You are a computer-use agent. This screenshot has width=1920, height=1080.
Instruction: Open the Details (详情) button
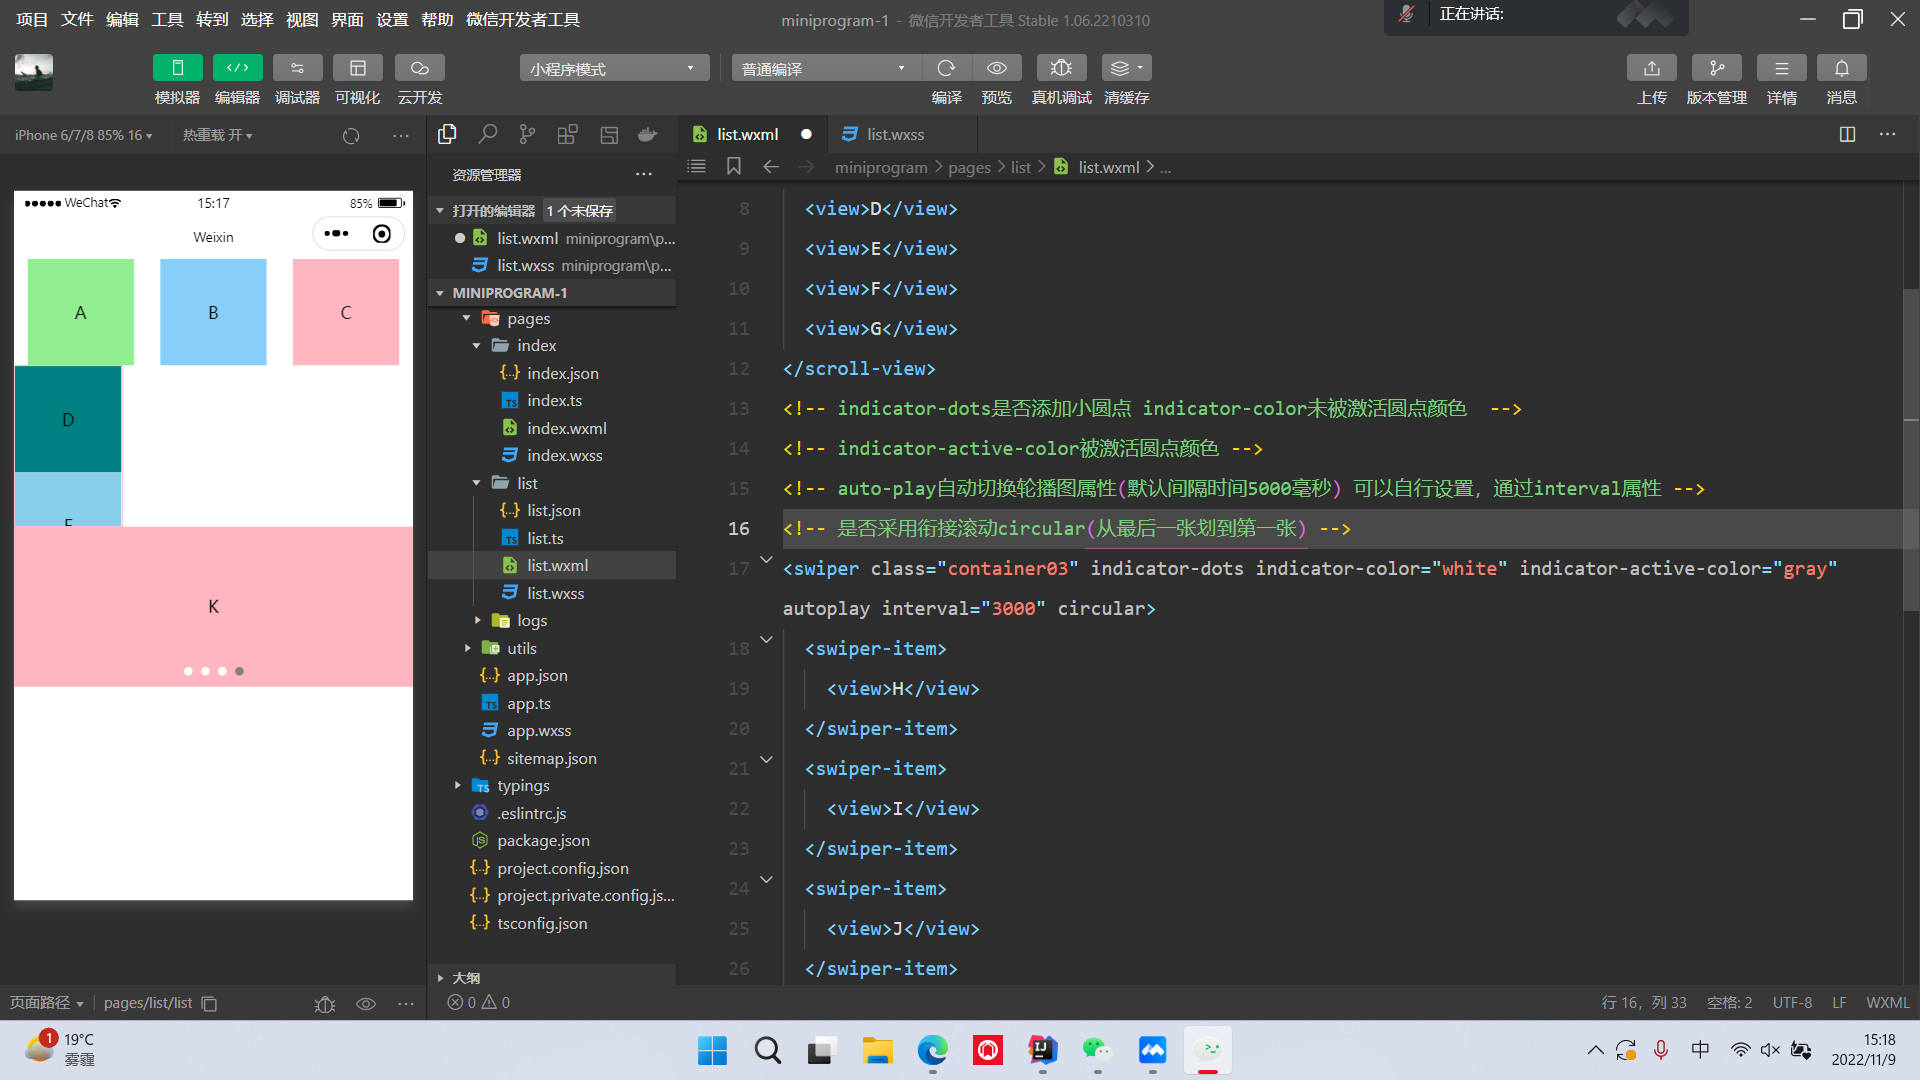(1781, 68)
